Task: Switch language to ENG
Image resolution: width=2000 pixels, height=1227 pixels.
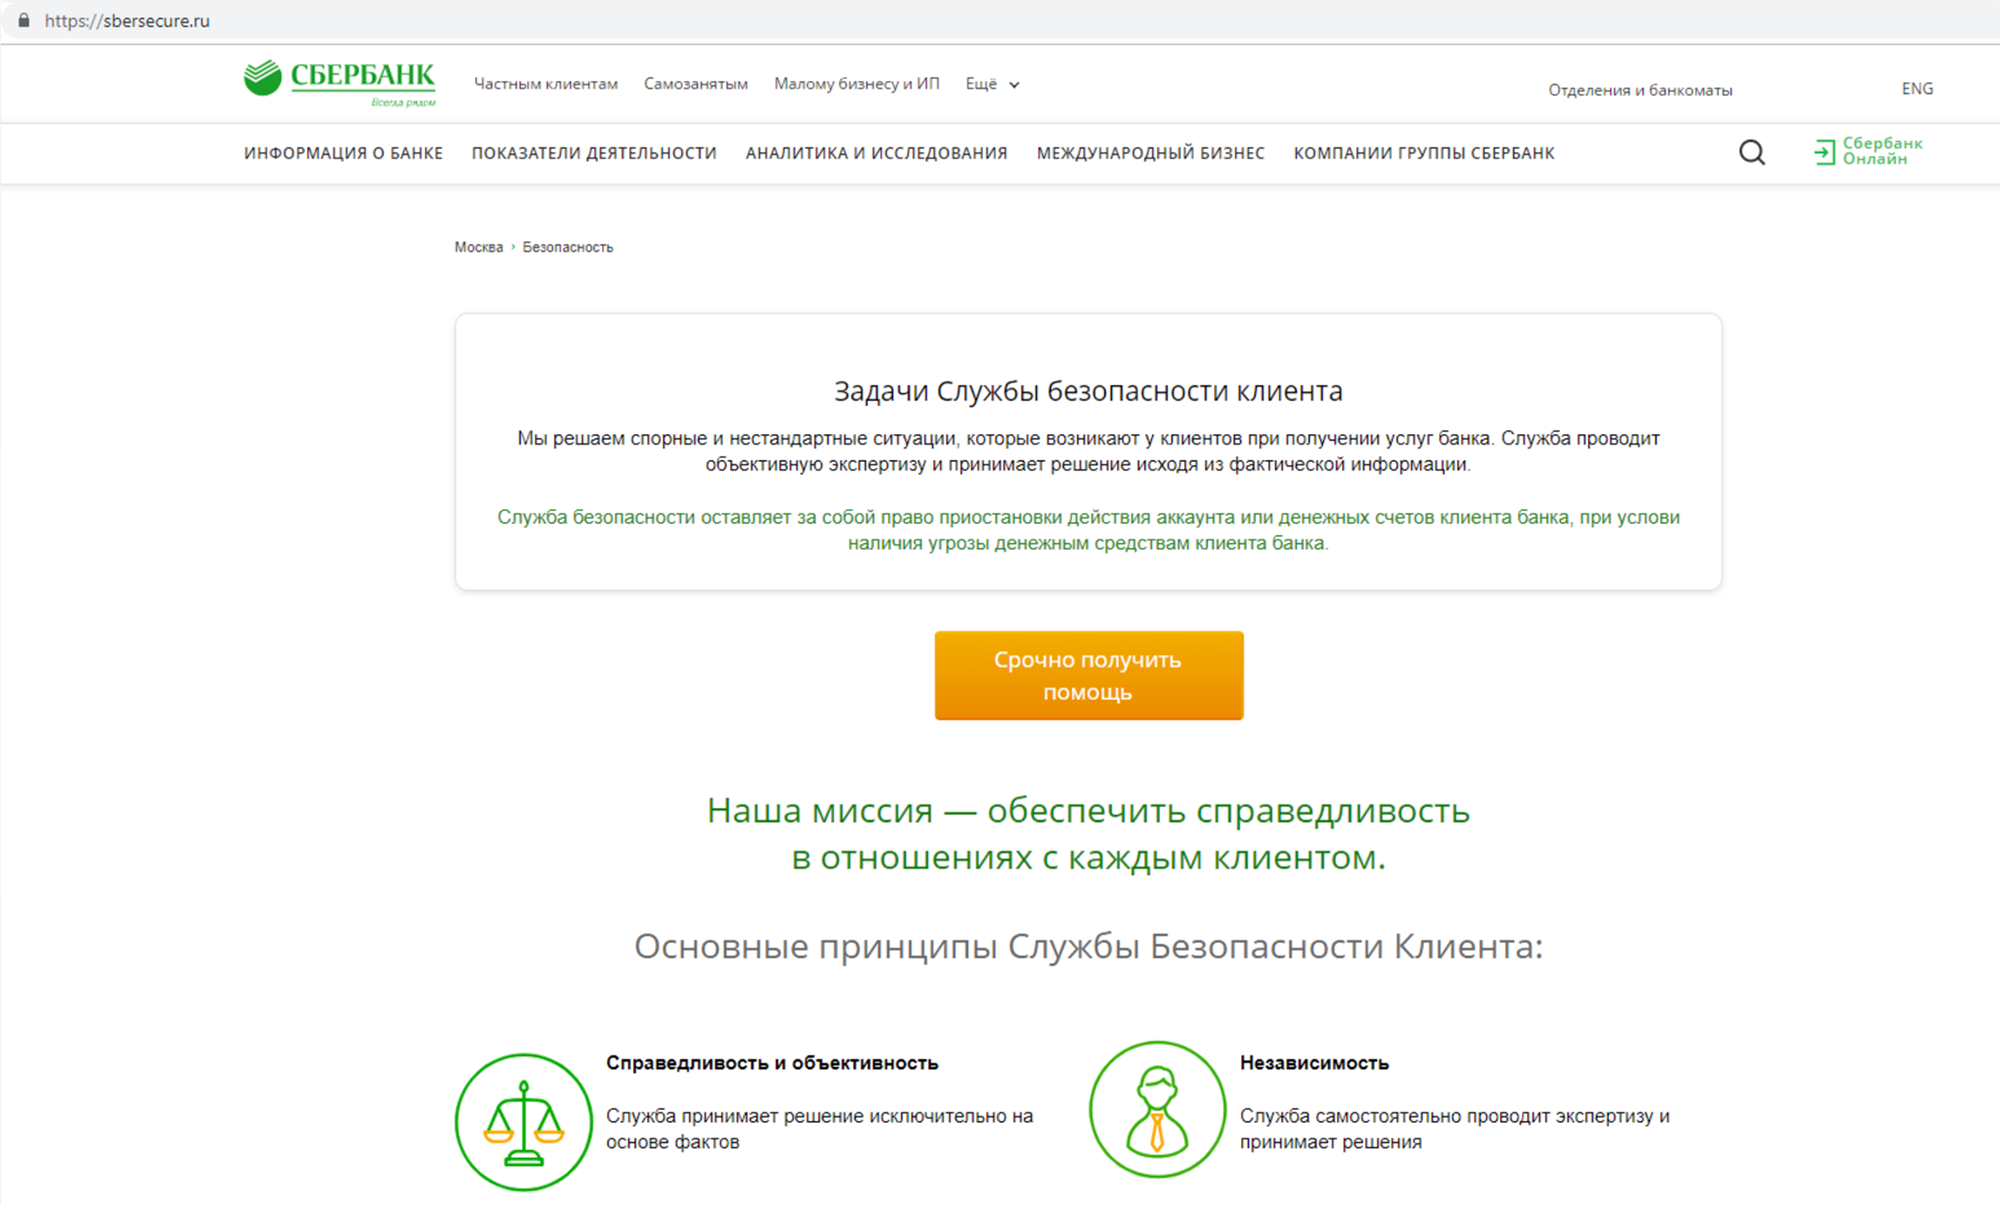Action: [1917, 89]
